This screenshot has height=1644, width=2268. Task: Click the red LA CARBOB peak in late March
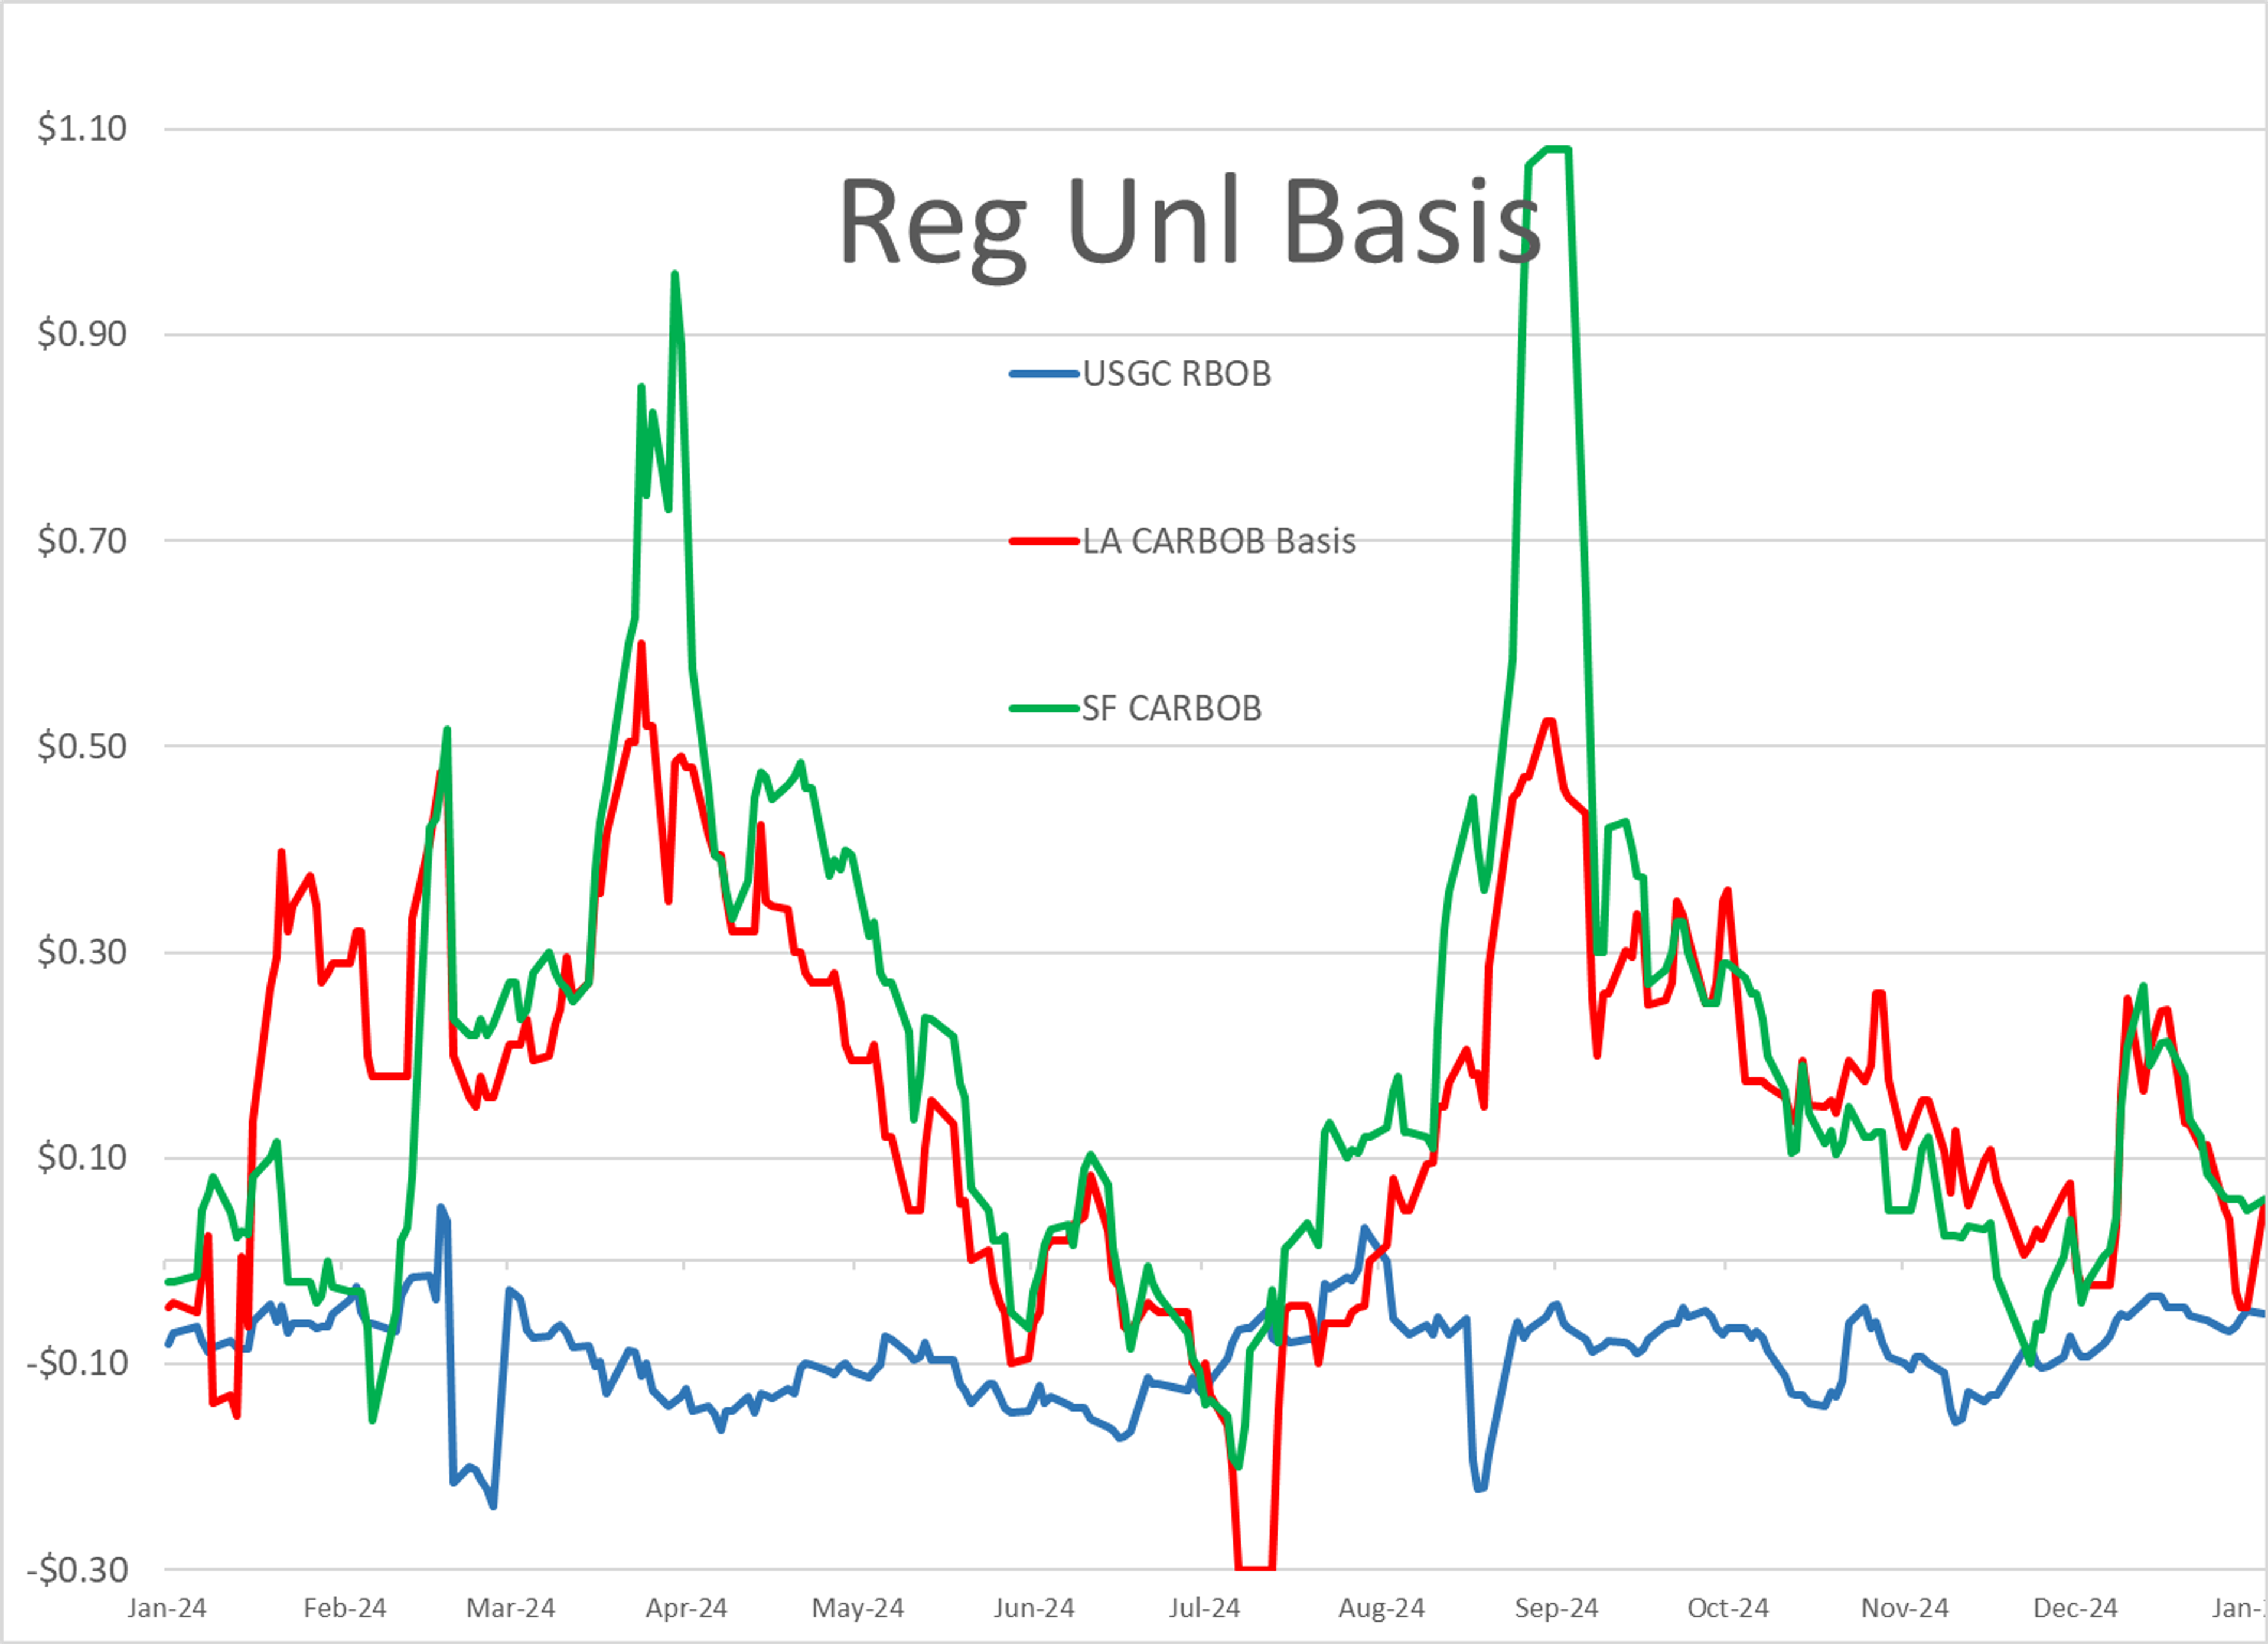click(x=641, y=643)
